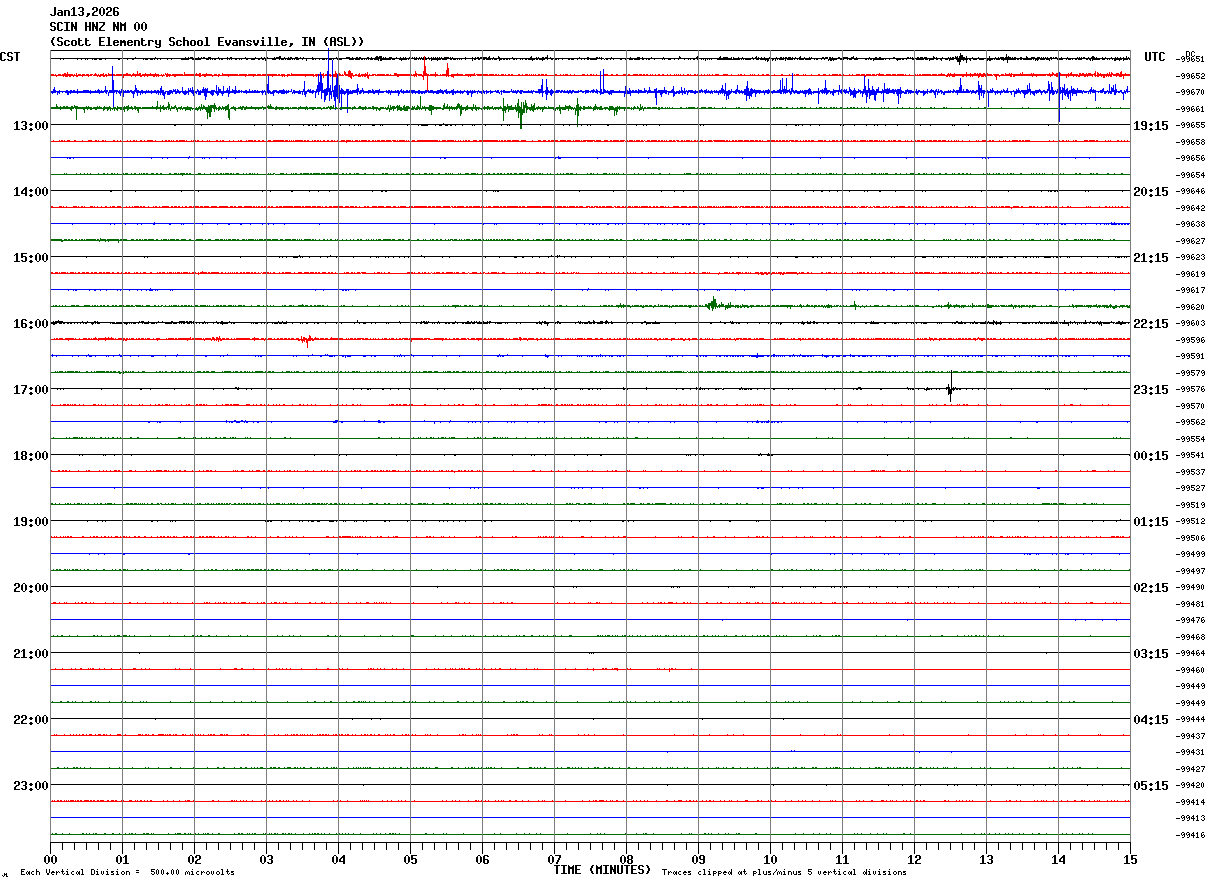Click the DC offset value -99541

[x=1191, y=455]
